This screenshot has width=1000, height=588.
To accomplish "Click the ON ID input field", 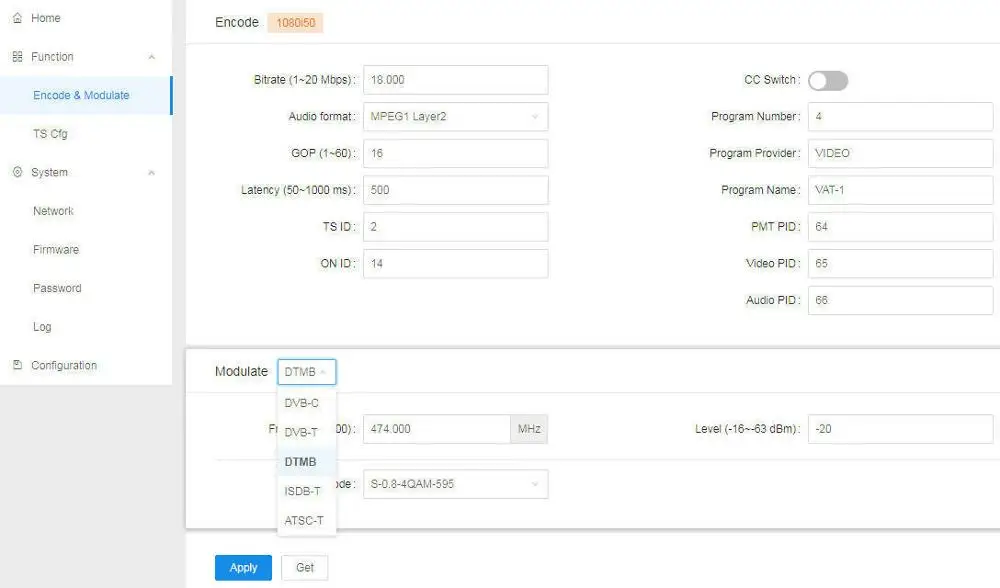I will click(x=455, y=263).
